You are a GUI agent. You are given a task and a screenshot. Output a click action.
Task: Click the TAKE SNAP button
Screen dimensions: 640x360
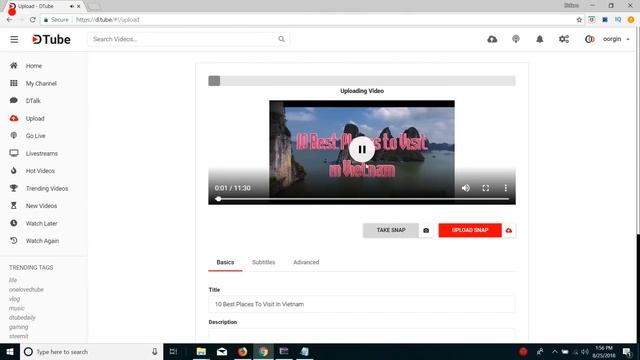tap(391, 230)
